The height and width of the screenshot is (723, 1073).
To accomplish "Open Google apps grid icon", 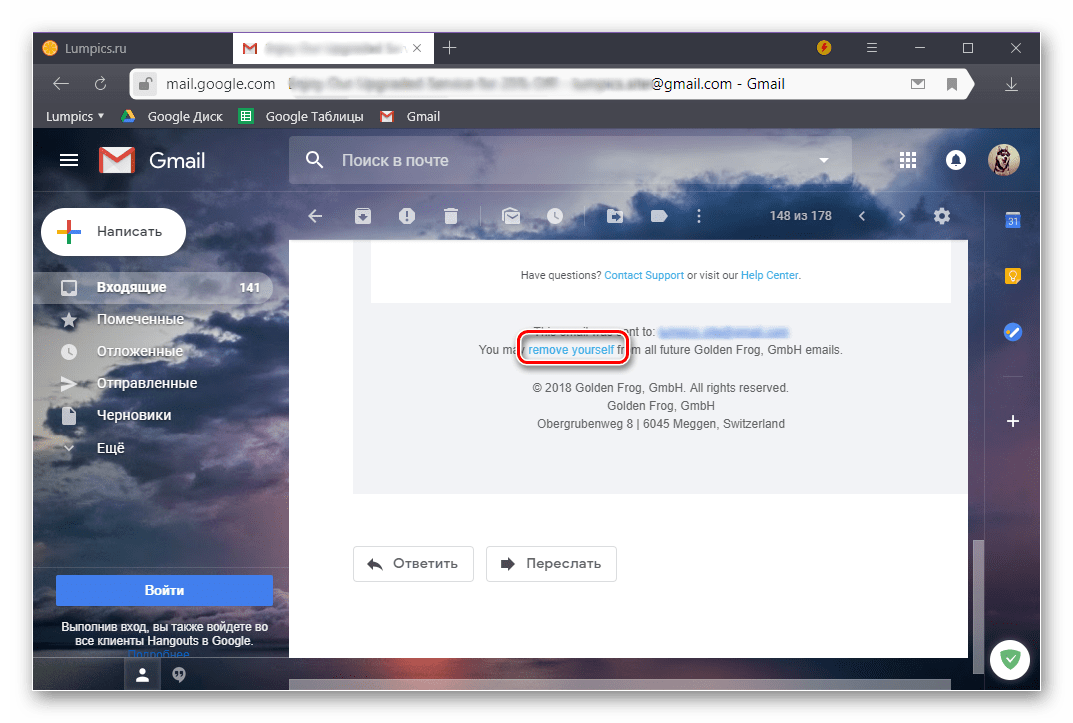I will pyautogui.click(x=908, y=160).
